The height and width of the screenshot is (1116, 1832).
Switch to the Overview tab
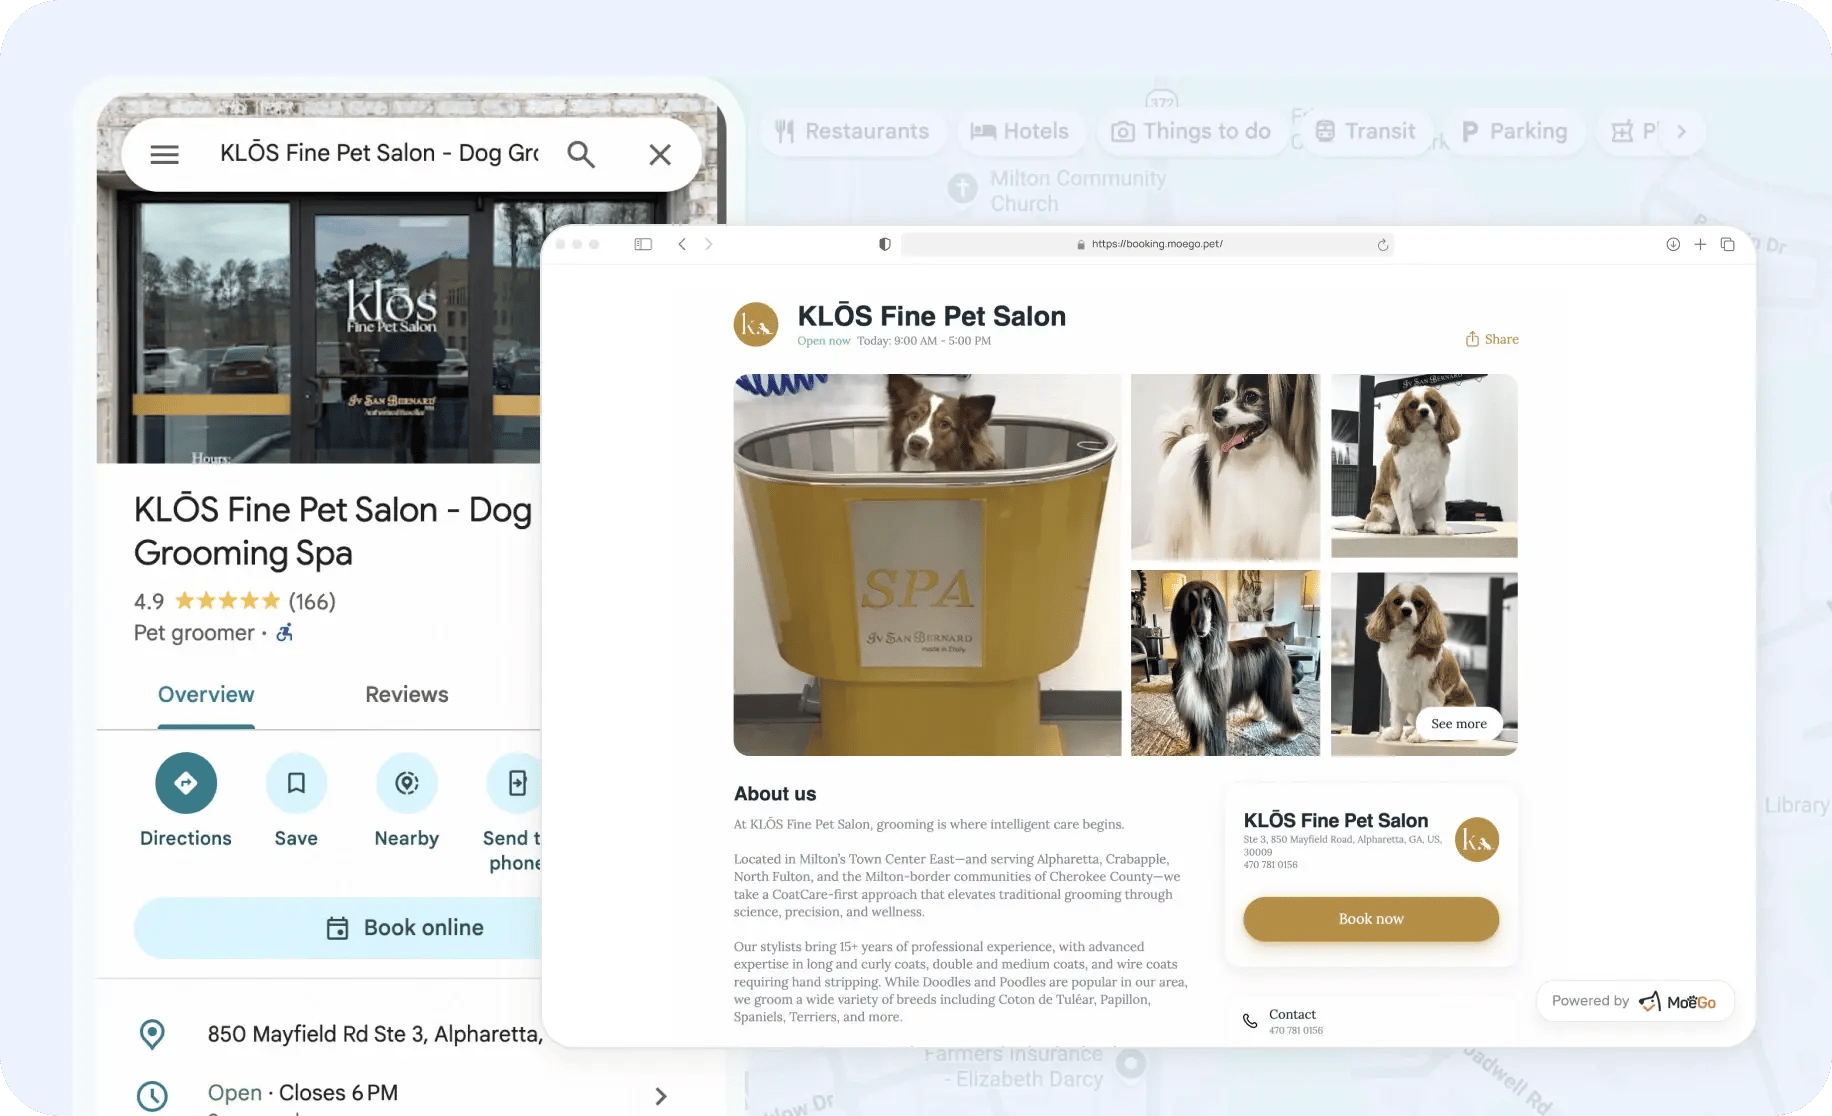tap(206, 694)
